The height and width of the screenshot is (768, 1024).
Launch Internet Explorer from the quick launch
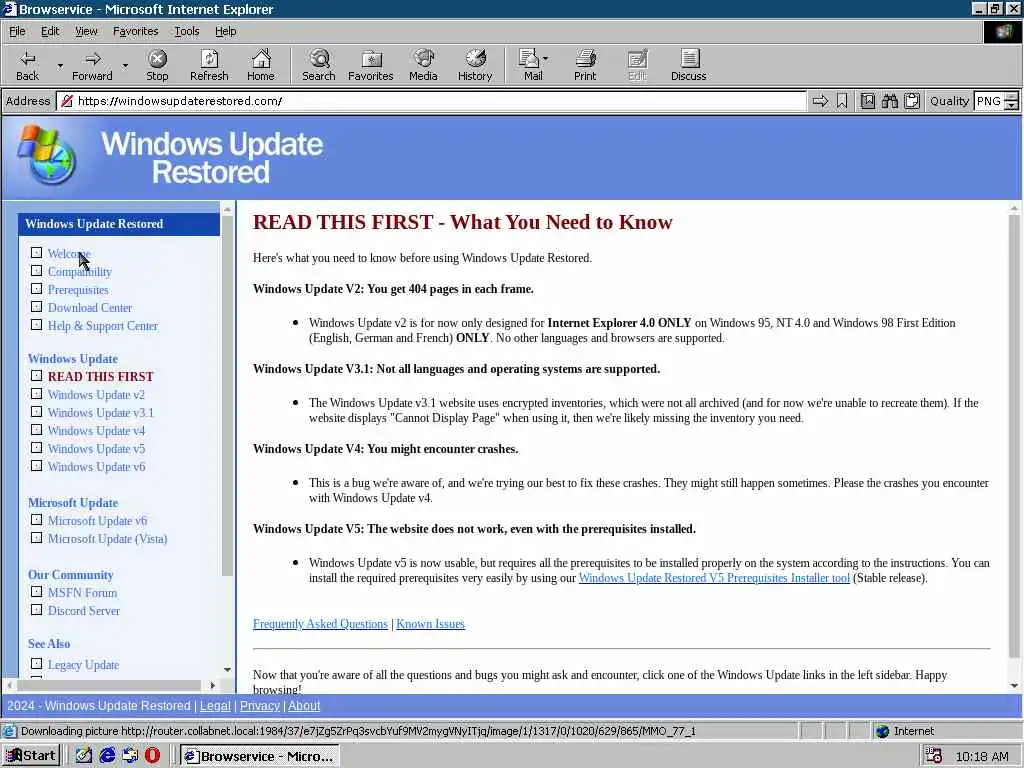click(x=107, y=756)
